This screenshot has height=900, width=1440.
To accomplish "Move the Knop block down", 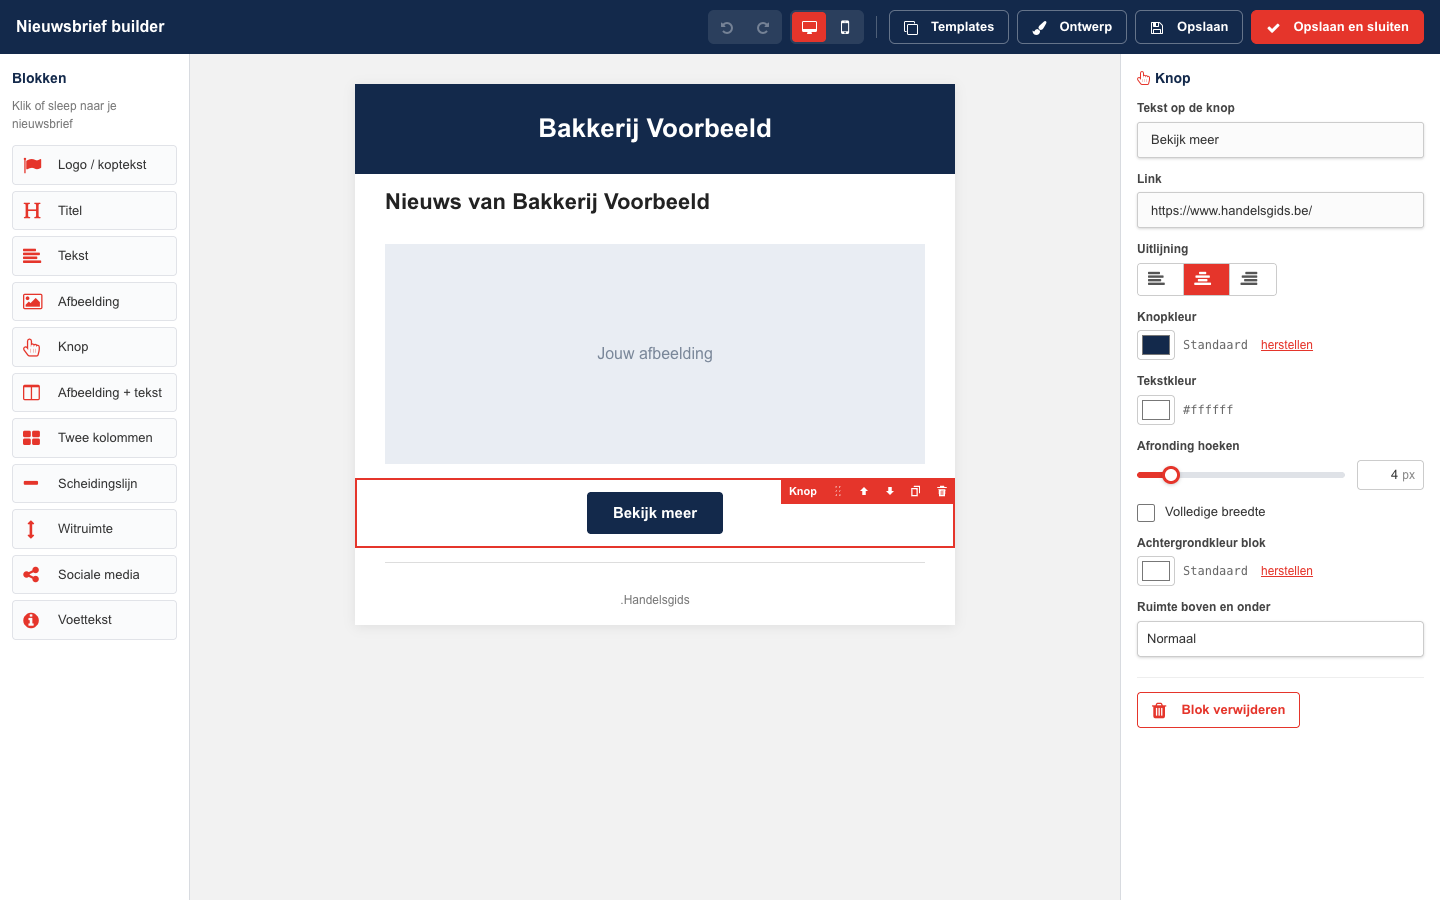I will 890,491.
